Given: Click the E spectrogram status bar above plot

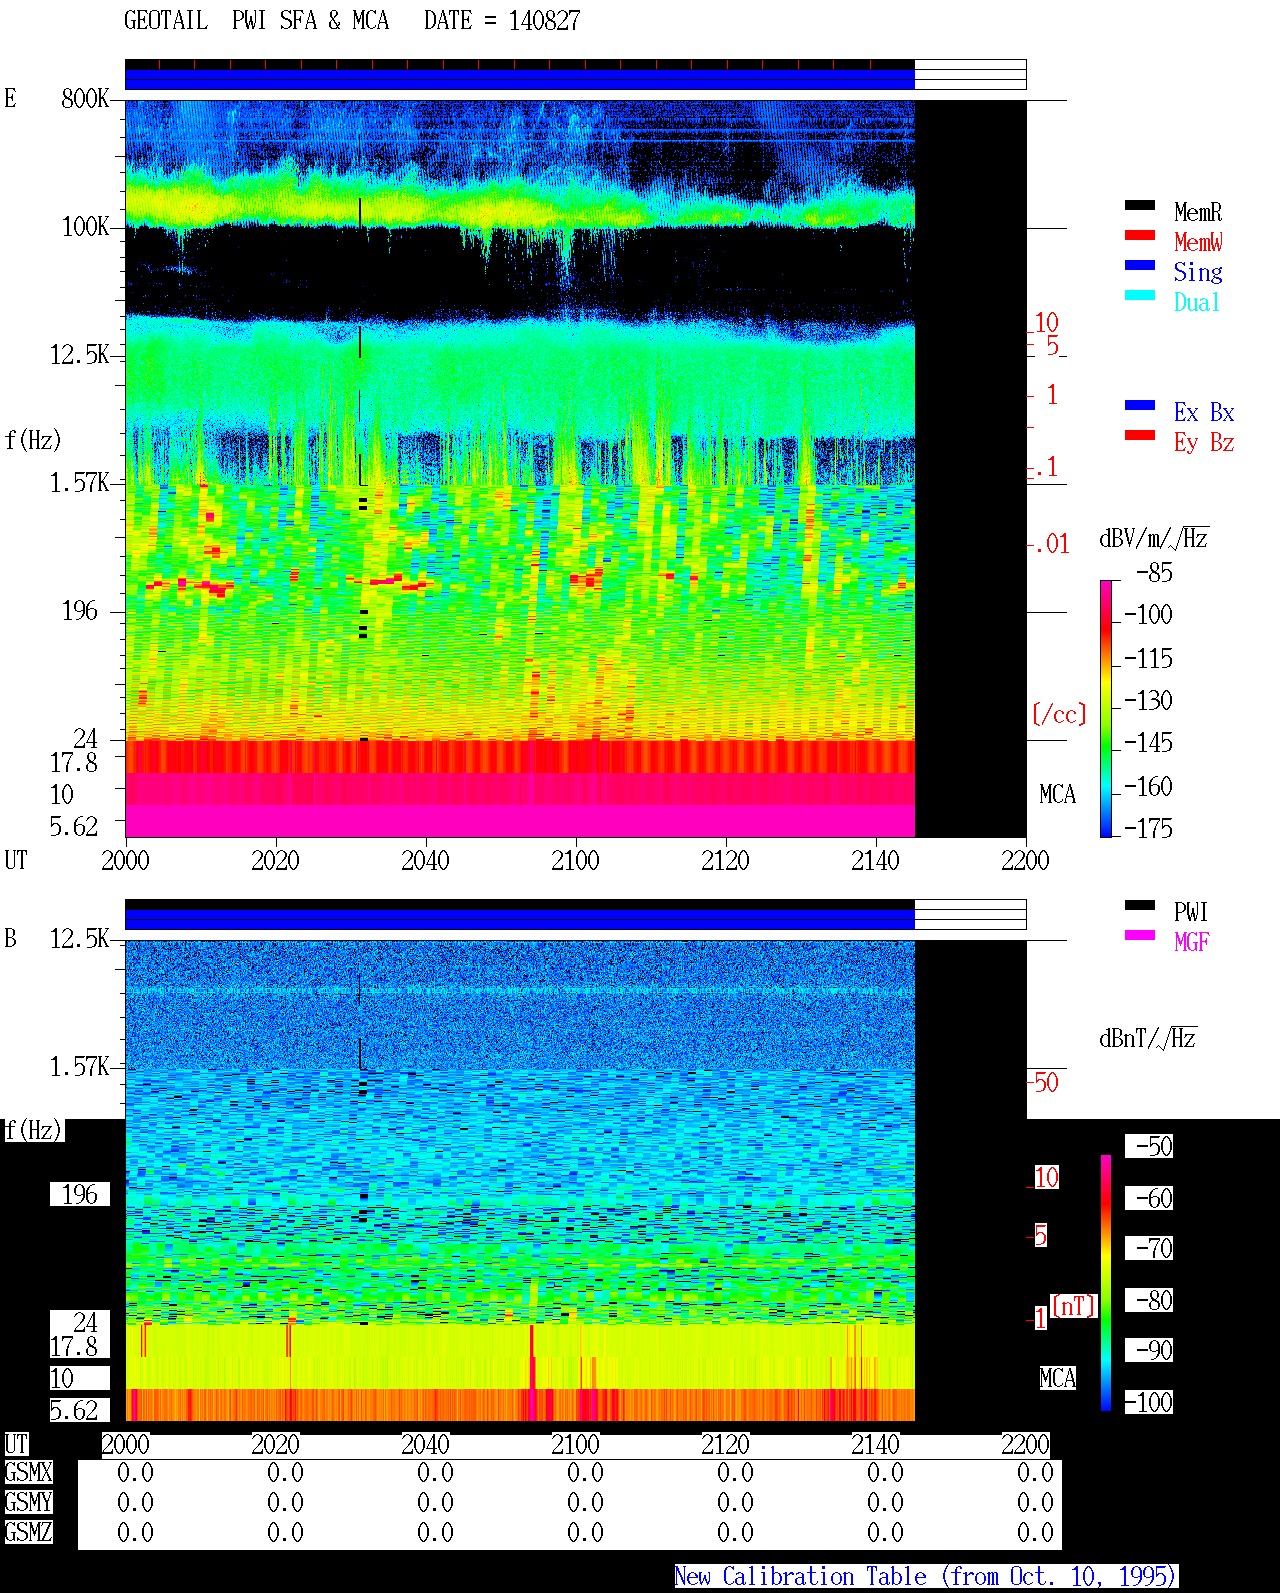Looking at the screenshot, I should (575, 75).
